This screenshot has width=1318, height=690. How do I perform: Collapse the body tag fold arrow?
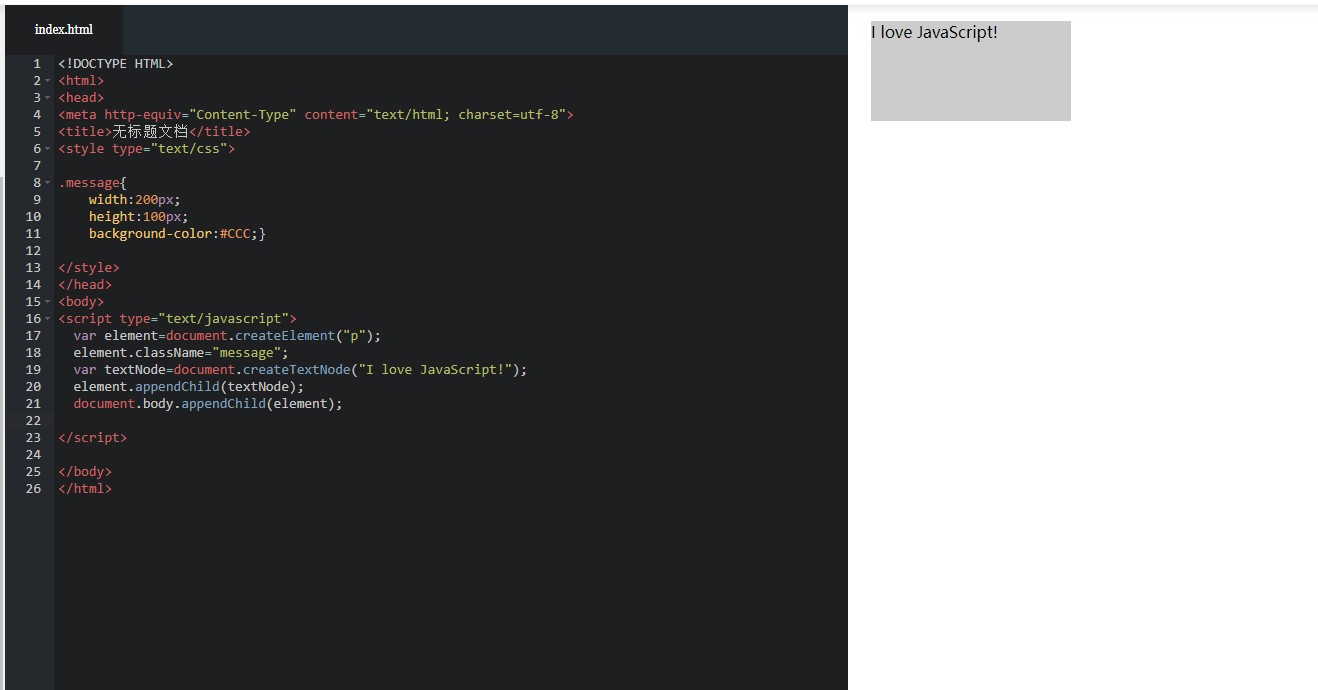(x=48, y=302)
